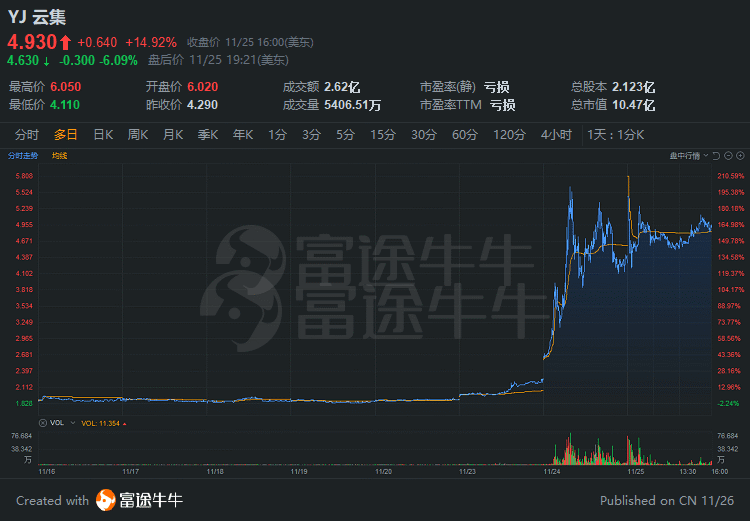Click the closing price 4.930
Viewport: 750px width, 521px height.
coord(32,42)
